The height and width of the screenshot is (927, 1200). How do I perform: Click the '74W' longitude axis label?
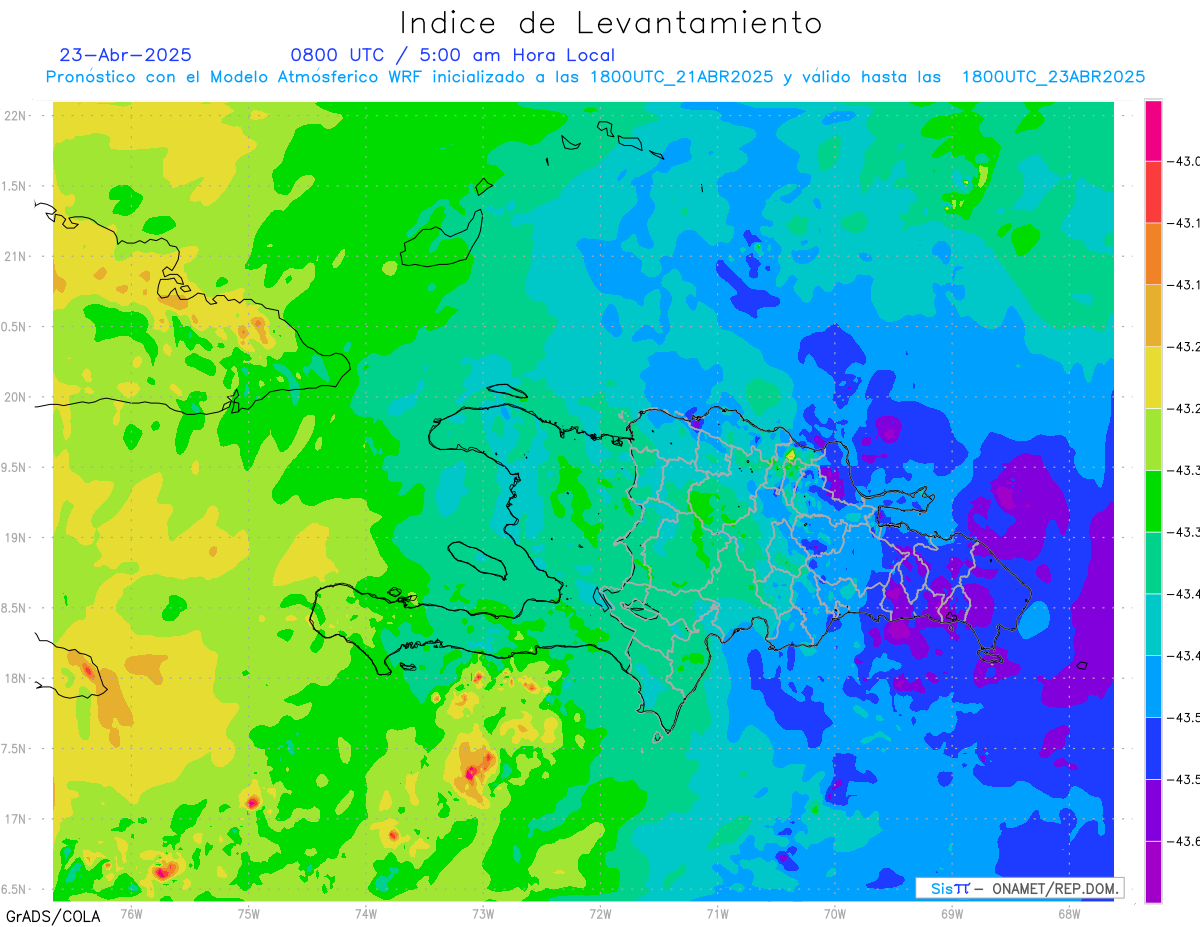[366, 912]
